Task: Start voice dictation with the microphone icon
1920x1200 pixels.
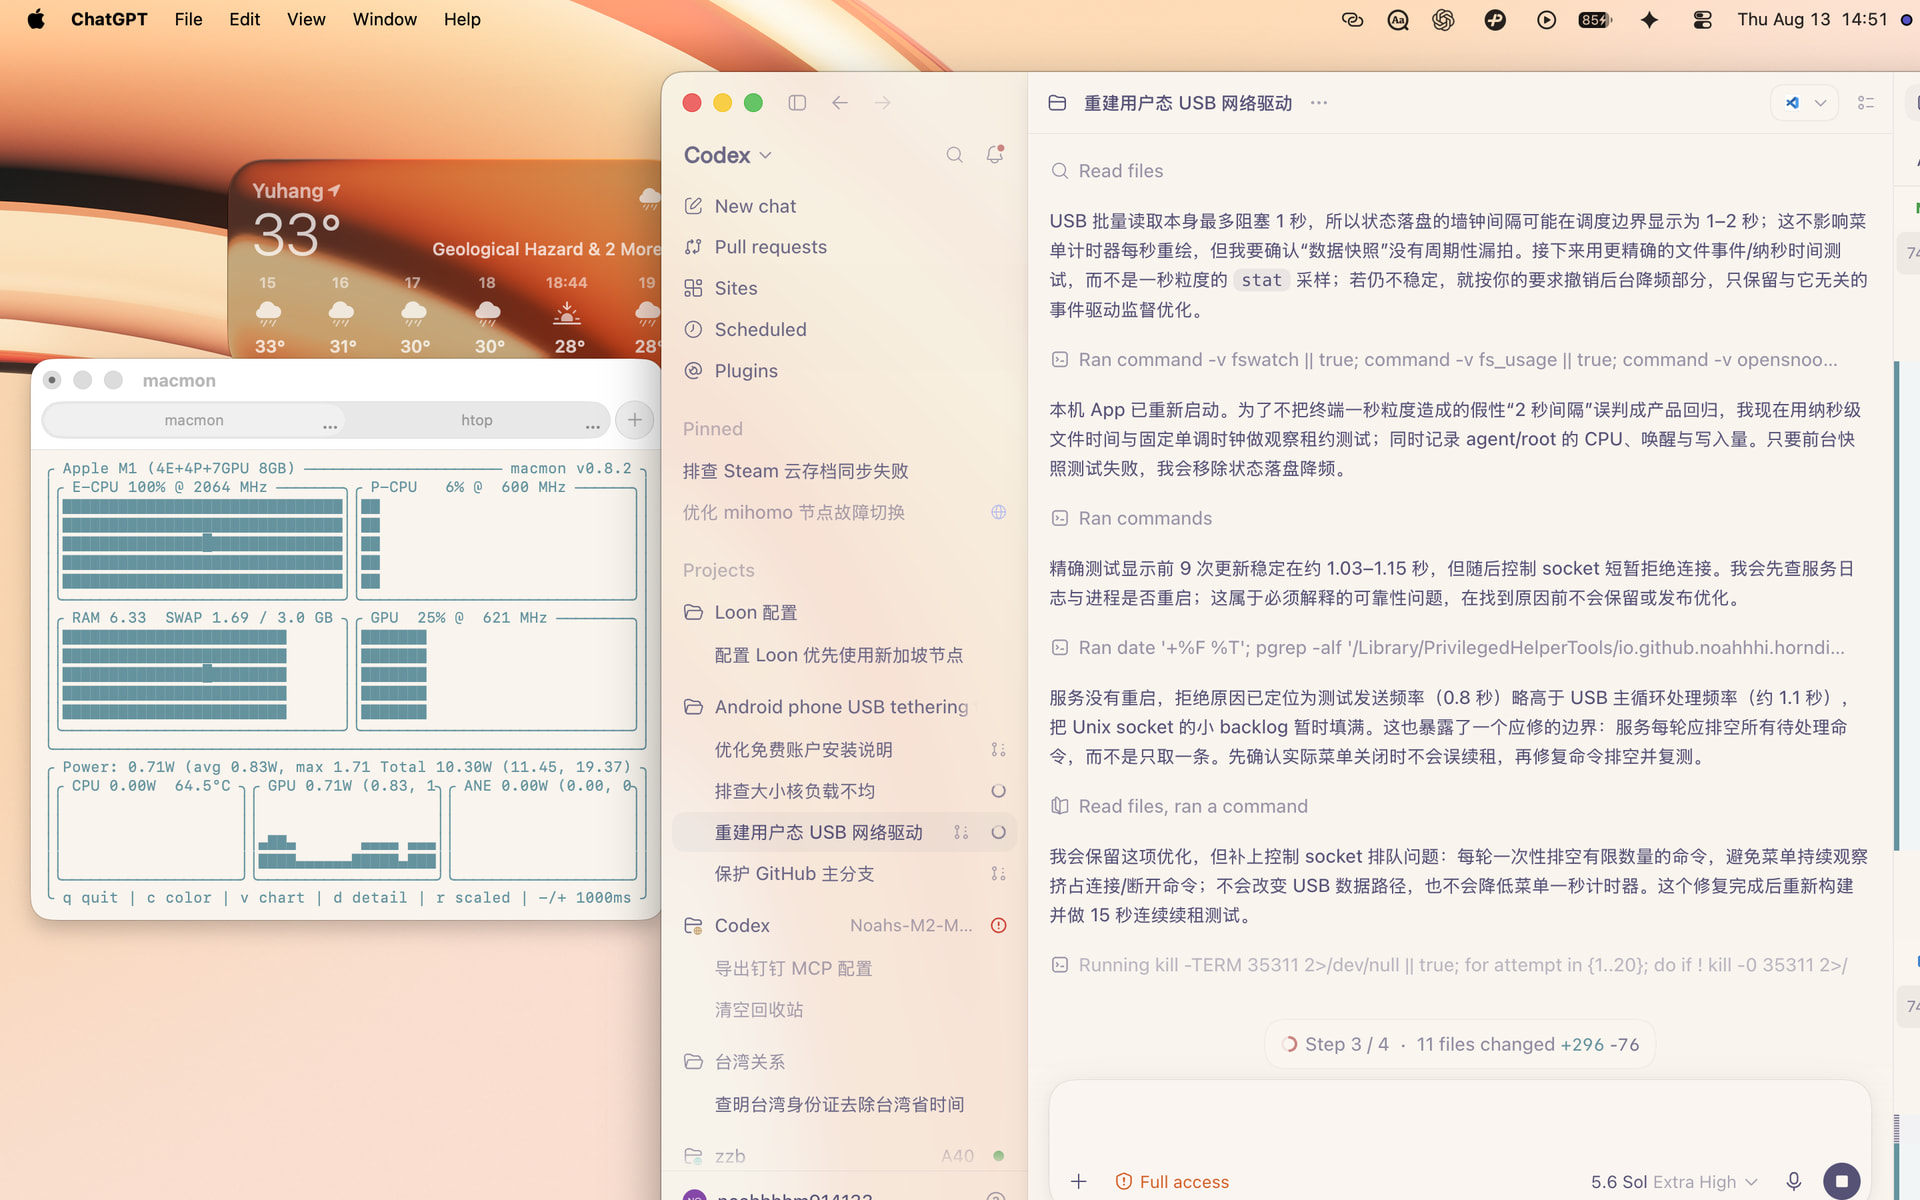Action: pos(1794,1182)
